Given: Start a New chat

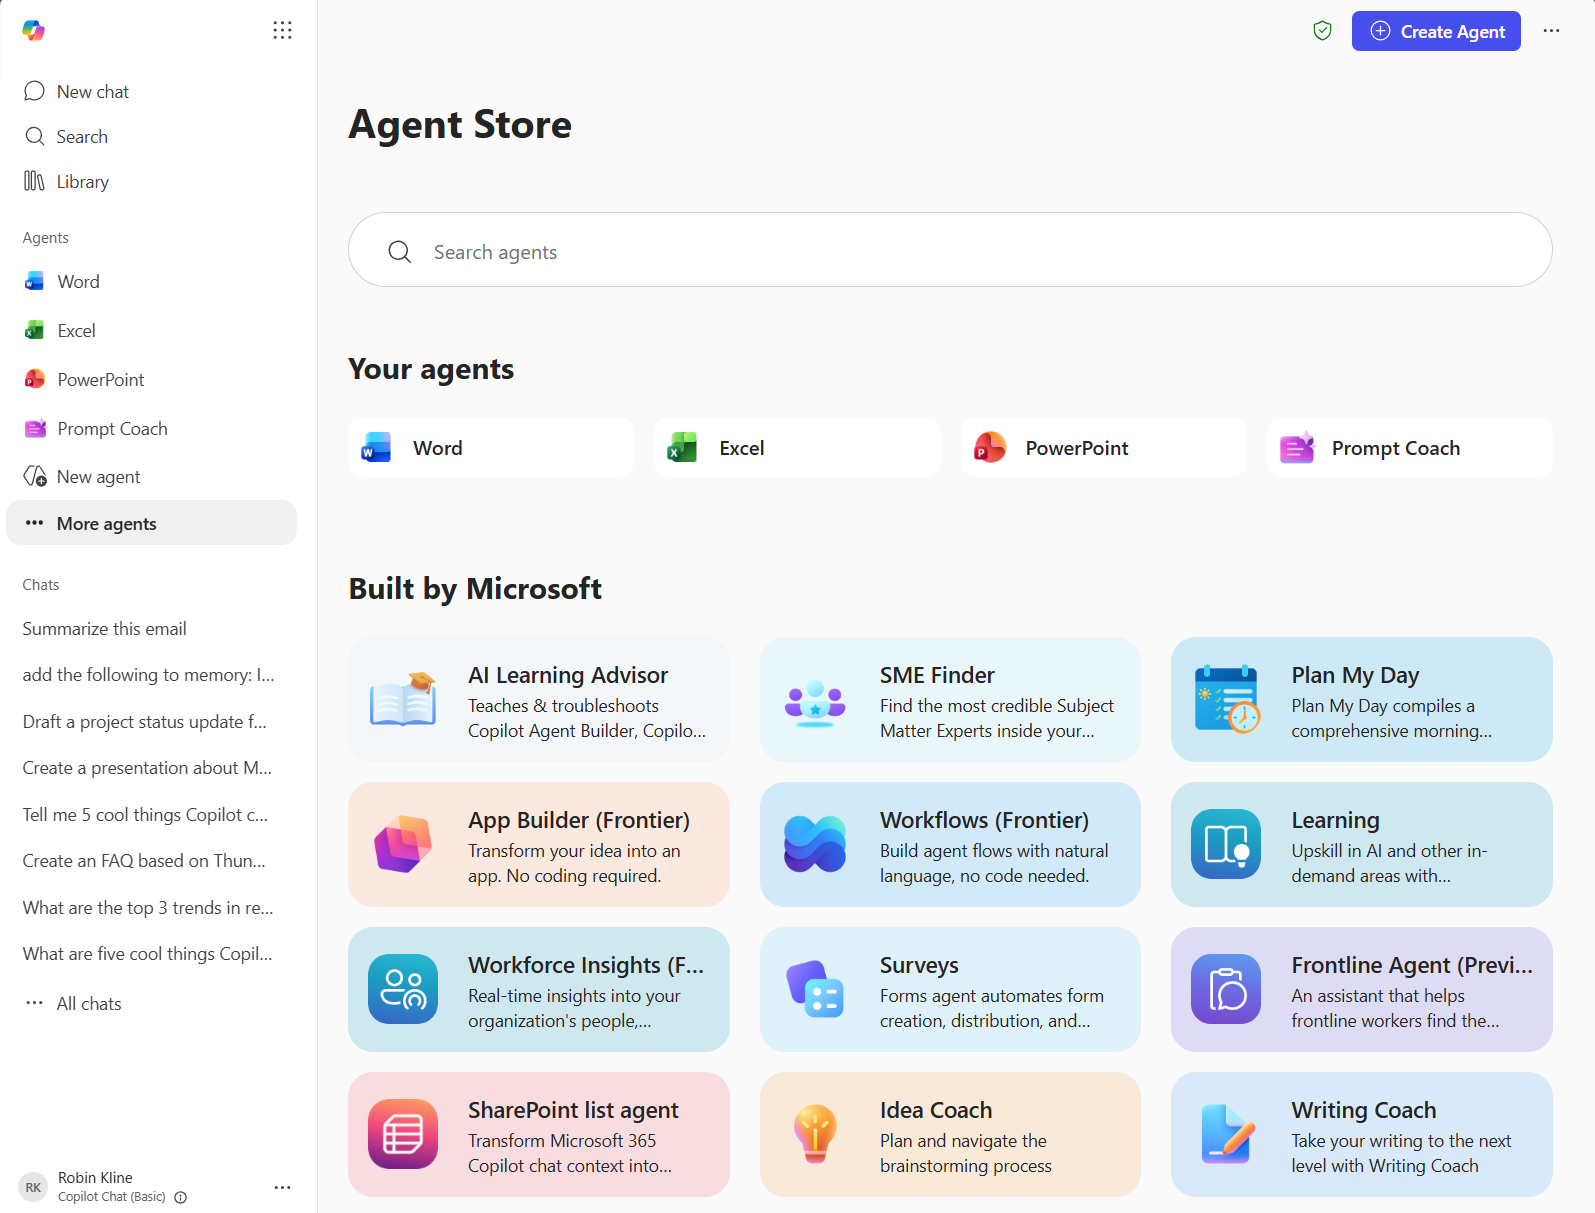Looking at the screenshot, I should [x=151, y=91].
